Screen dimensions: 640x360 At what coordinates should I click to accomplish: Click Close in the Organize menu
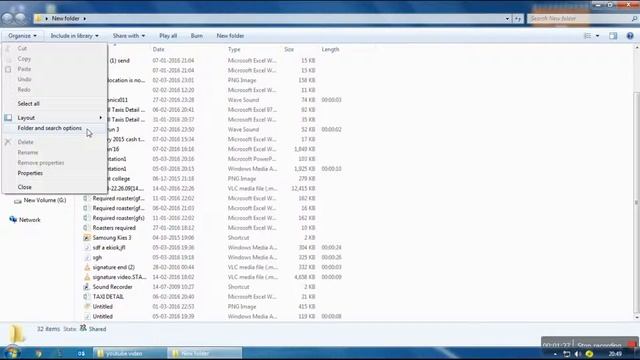(24, 187)
